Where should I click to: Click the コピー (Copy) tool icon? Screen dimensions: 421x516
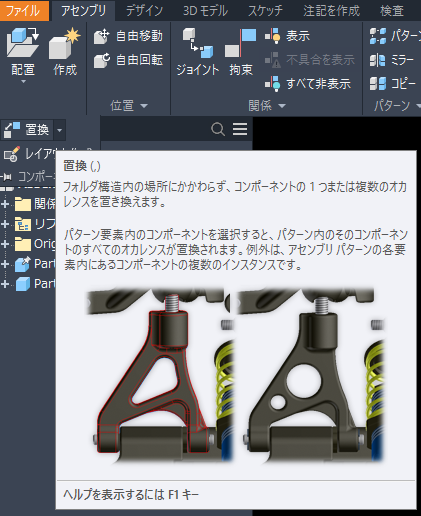click(378, 83)
